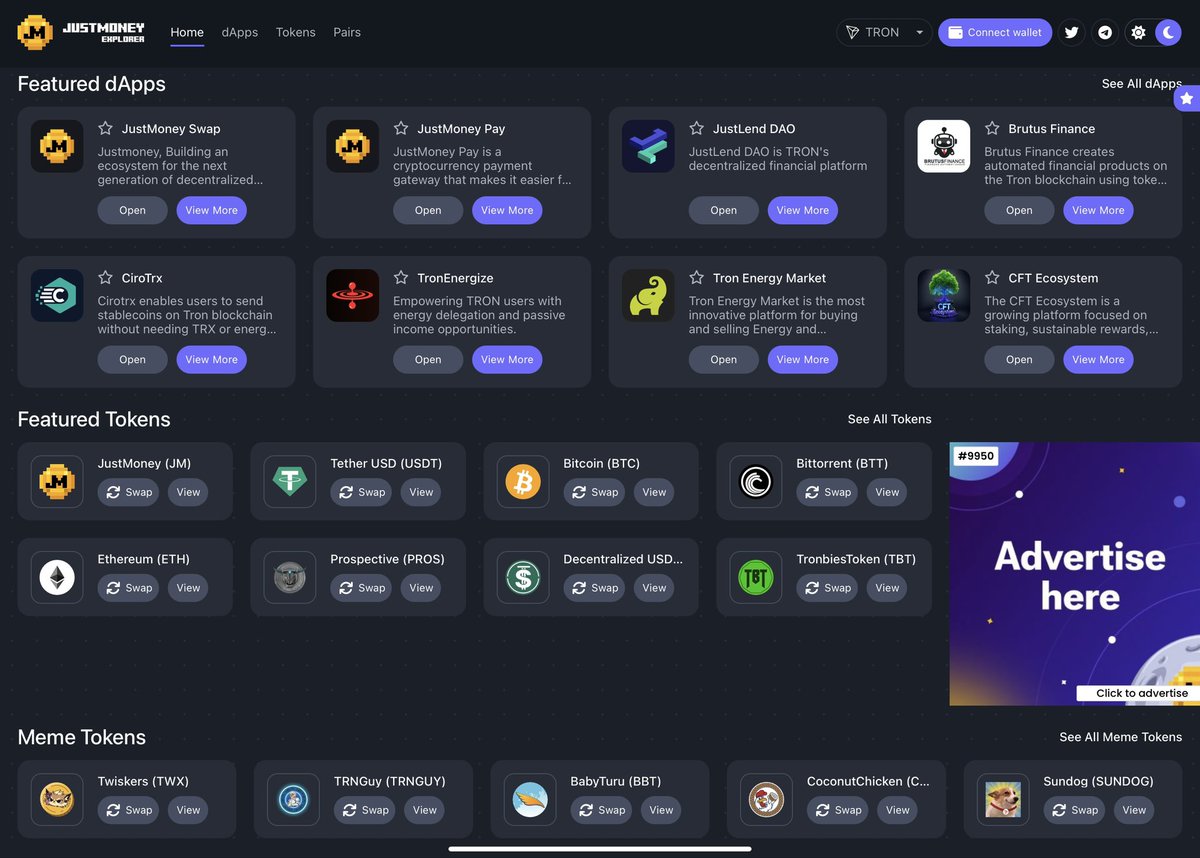Screen dimensions: 1200x858
Task: Go to the Home tab
Action: [187, 32]
